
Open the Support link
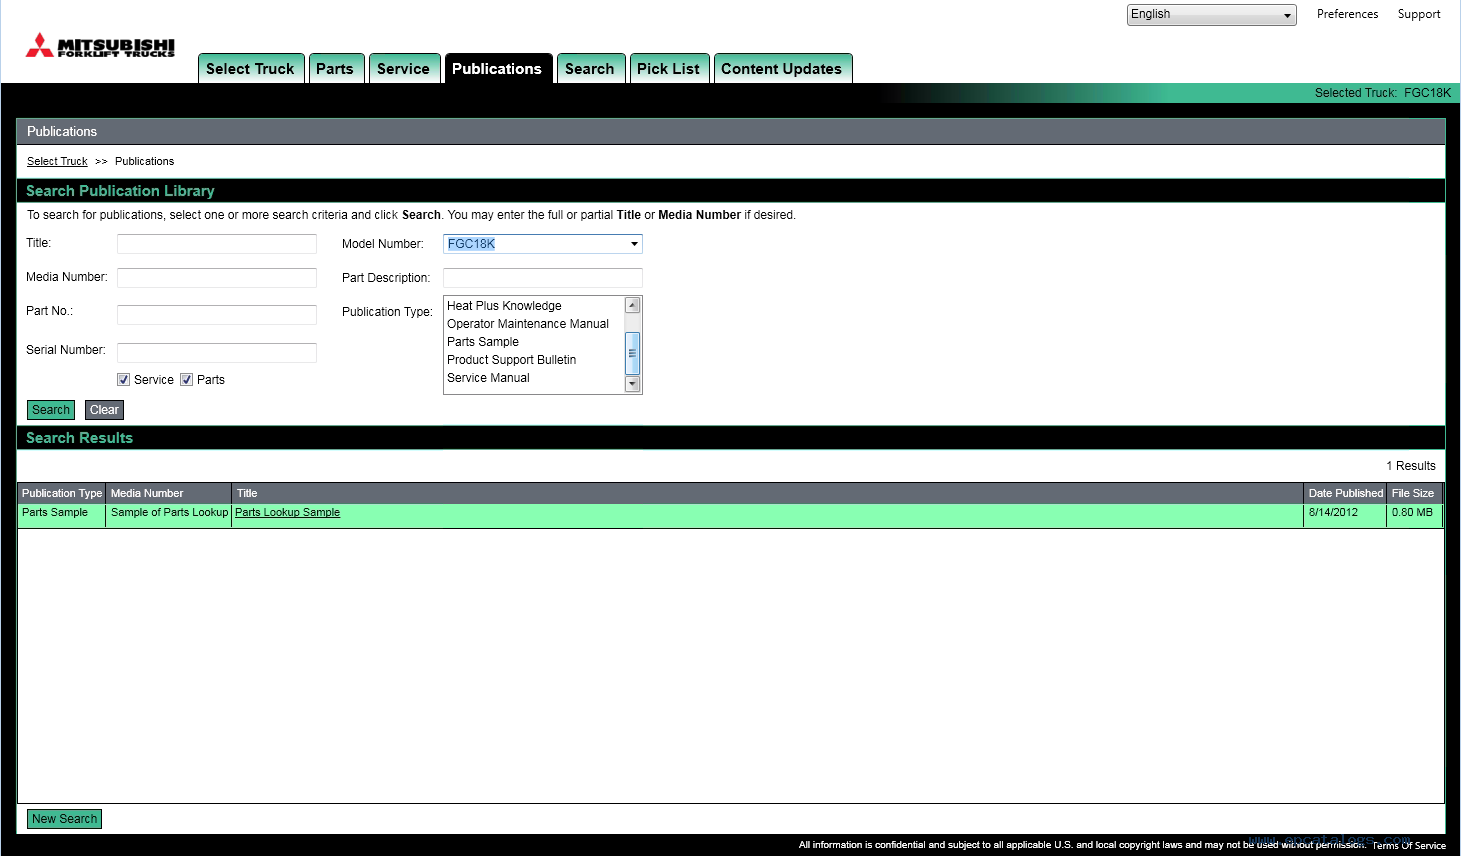point(1419,14)
